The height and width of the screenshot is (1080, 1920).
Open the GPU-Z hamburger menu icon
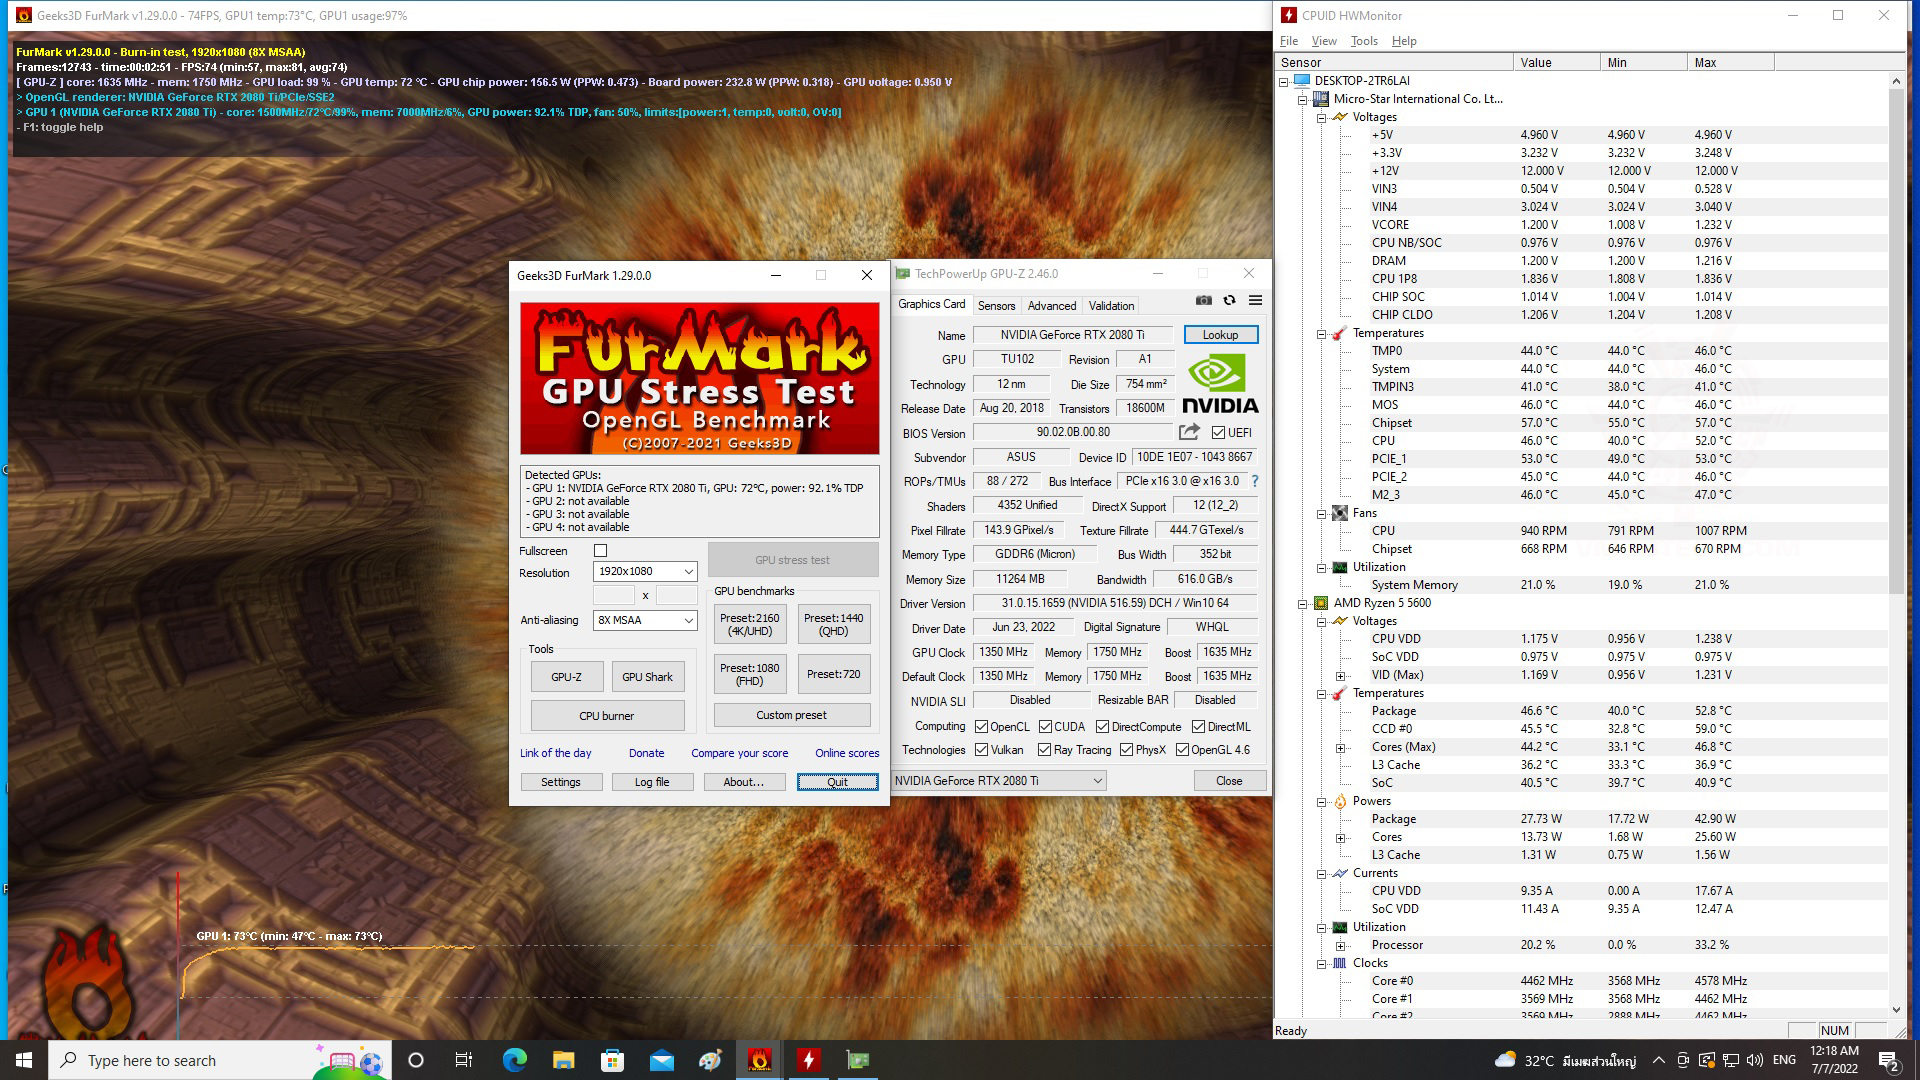click(1255, 300)
